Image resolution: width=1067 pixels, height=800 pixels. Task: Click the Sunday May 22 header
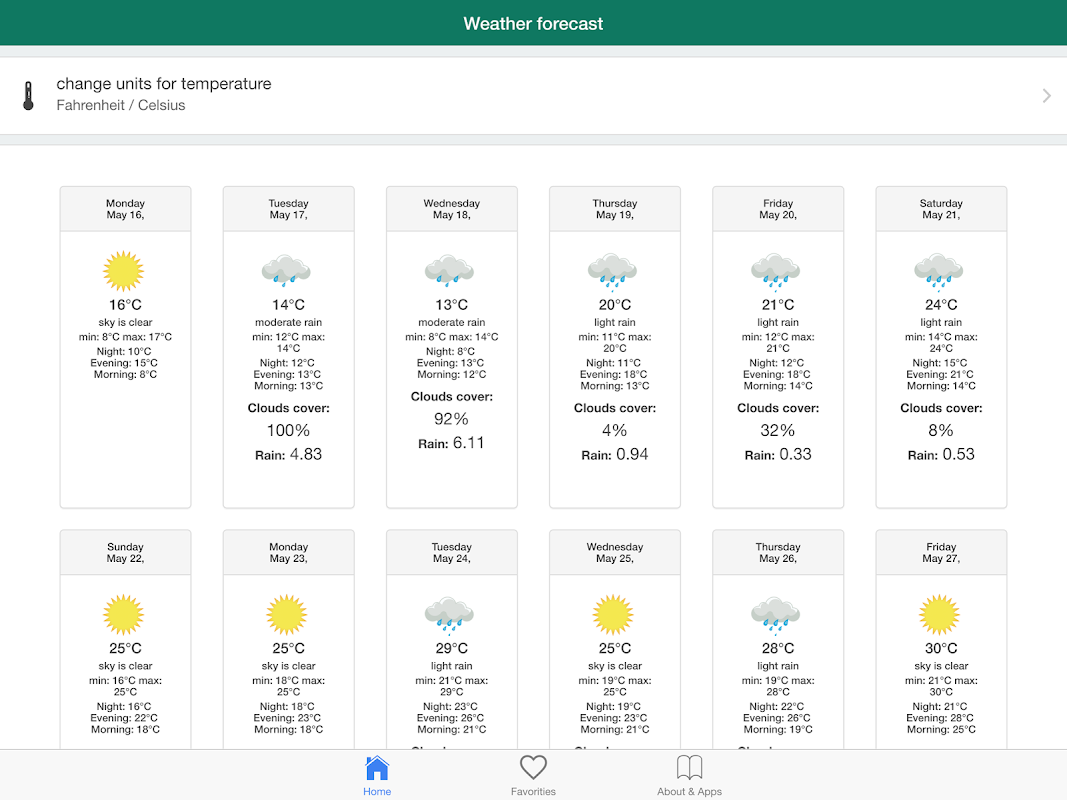click(x=125, y=552)
